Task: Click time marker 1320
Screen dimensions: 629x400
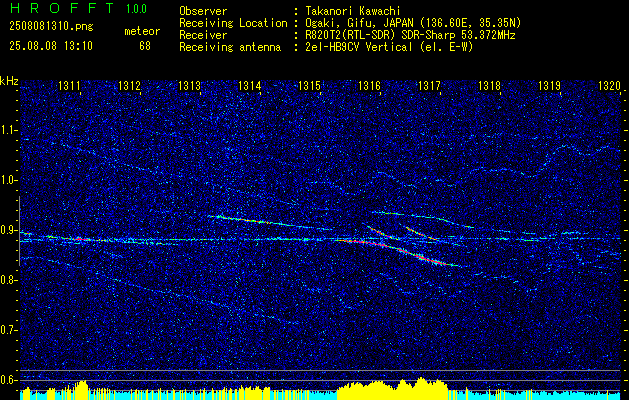Action: coord(609,85)
